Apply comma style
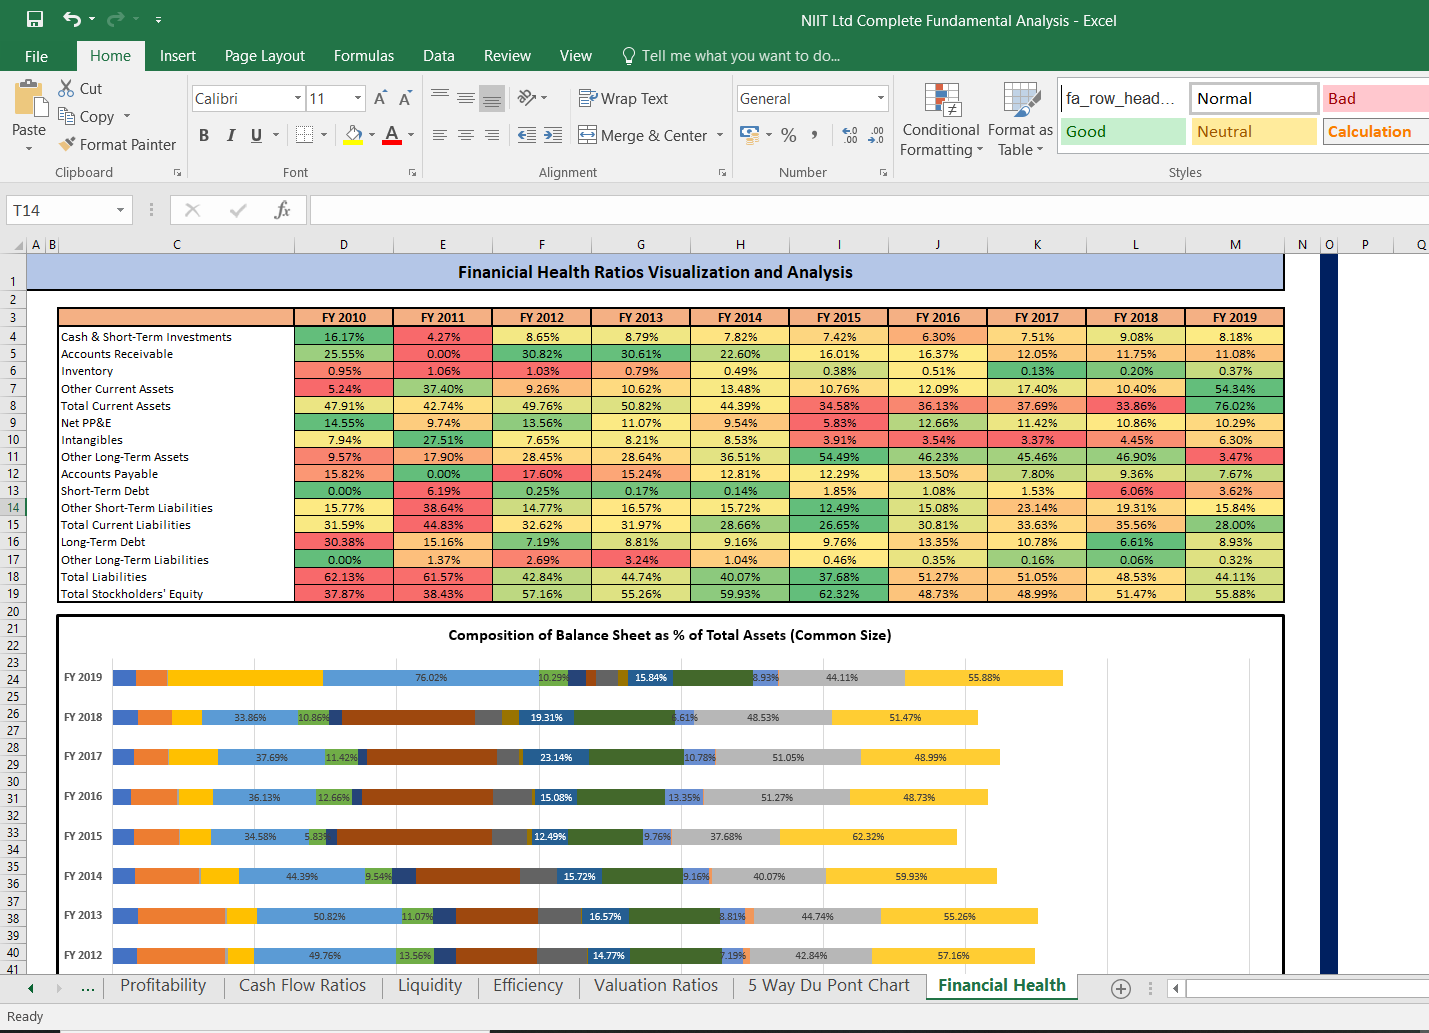Screen dimensions: 1429x1033 [815, 134]
